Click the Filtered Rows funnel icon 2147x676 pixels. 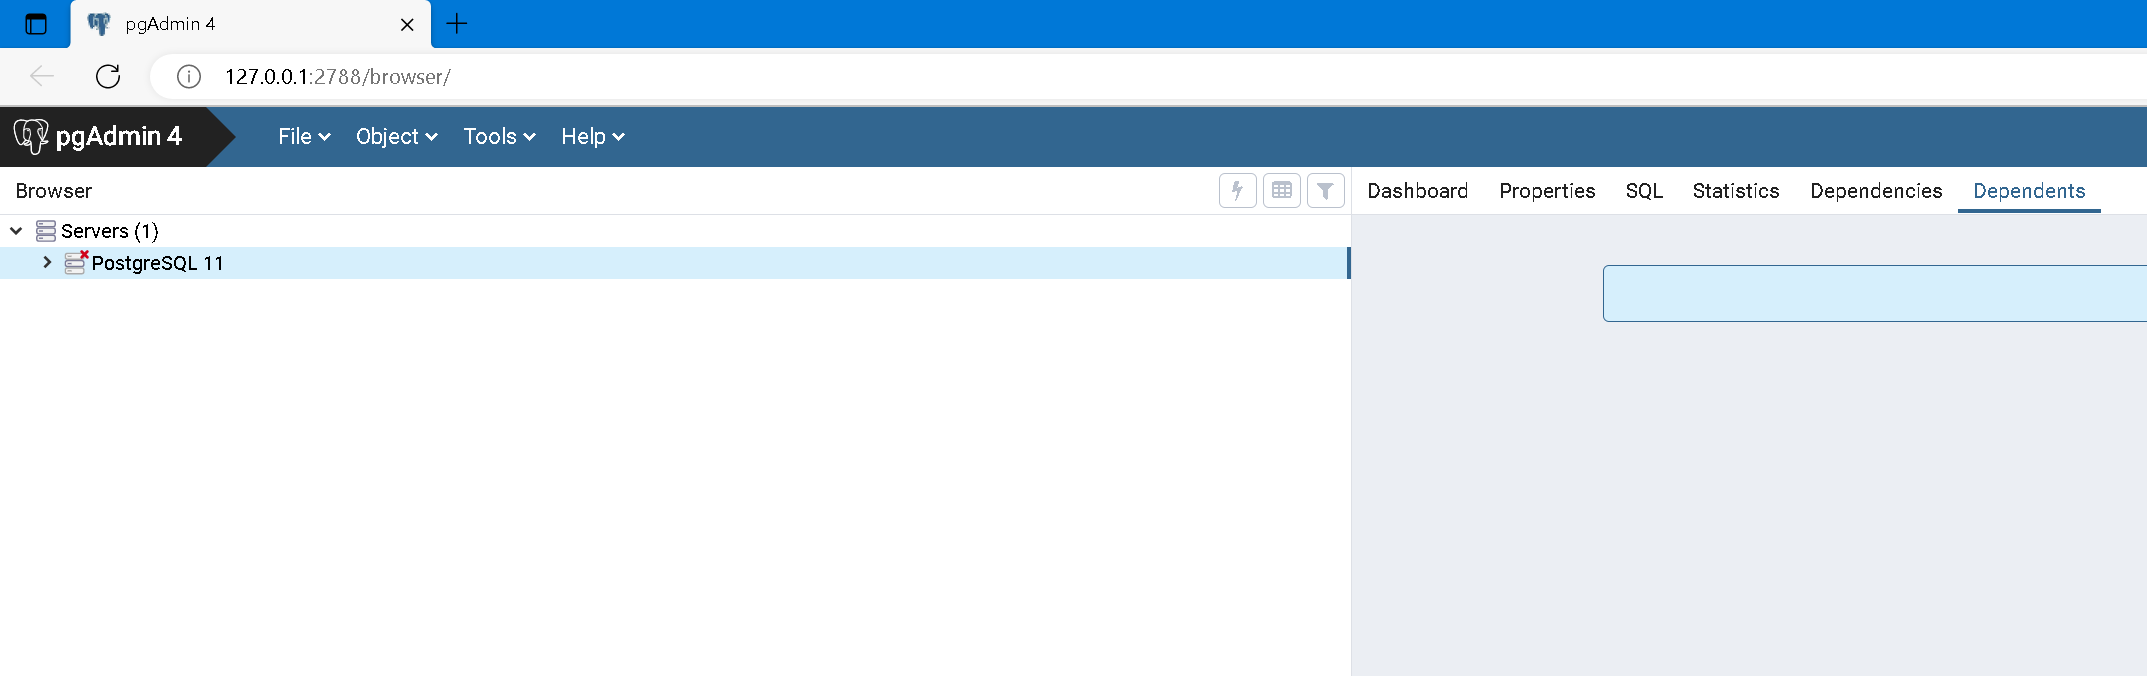pos(1325,190)
